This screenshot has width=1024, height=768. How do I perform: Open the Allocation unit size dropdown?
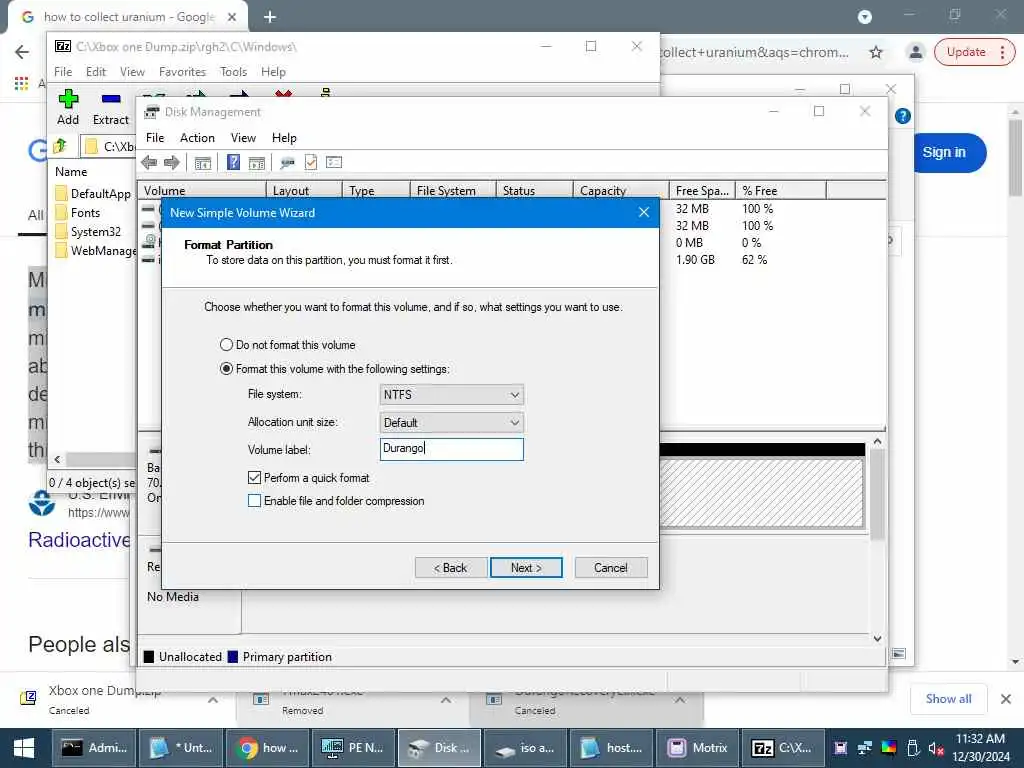[451, 423]
